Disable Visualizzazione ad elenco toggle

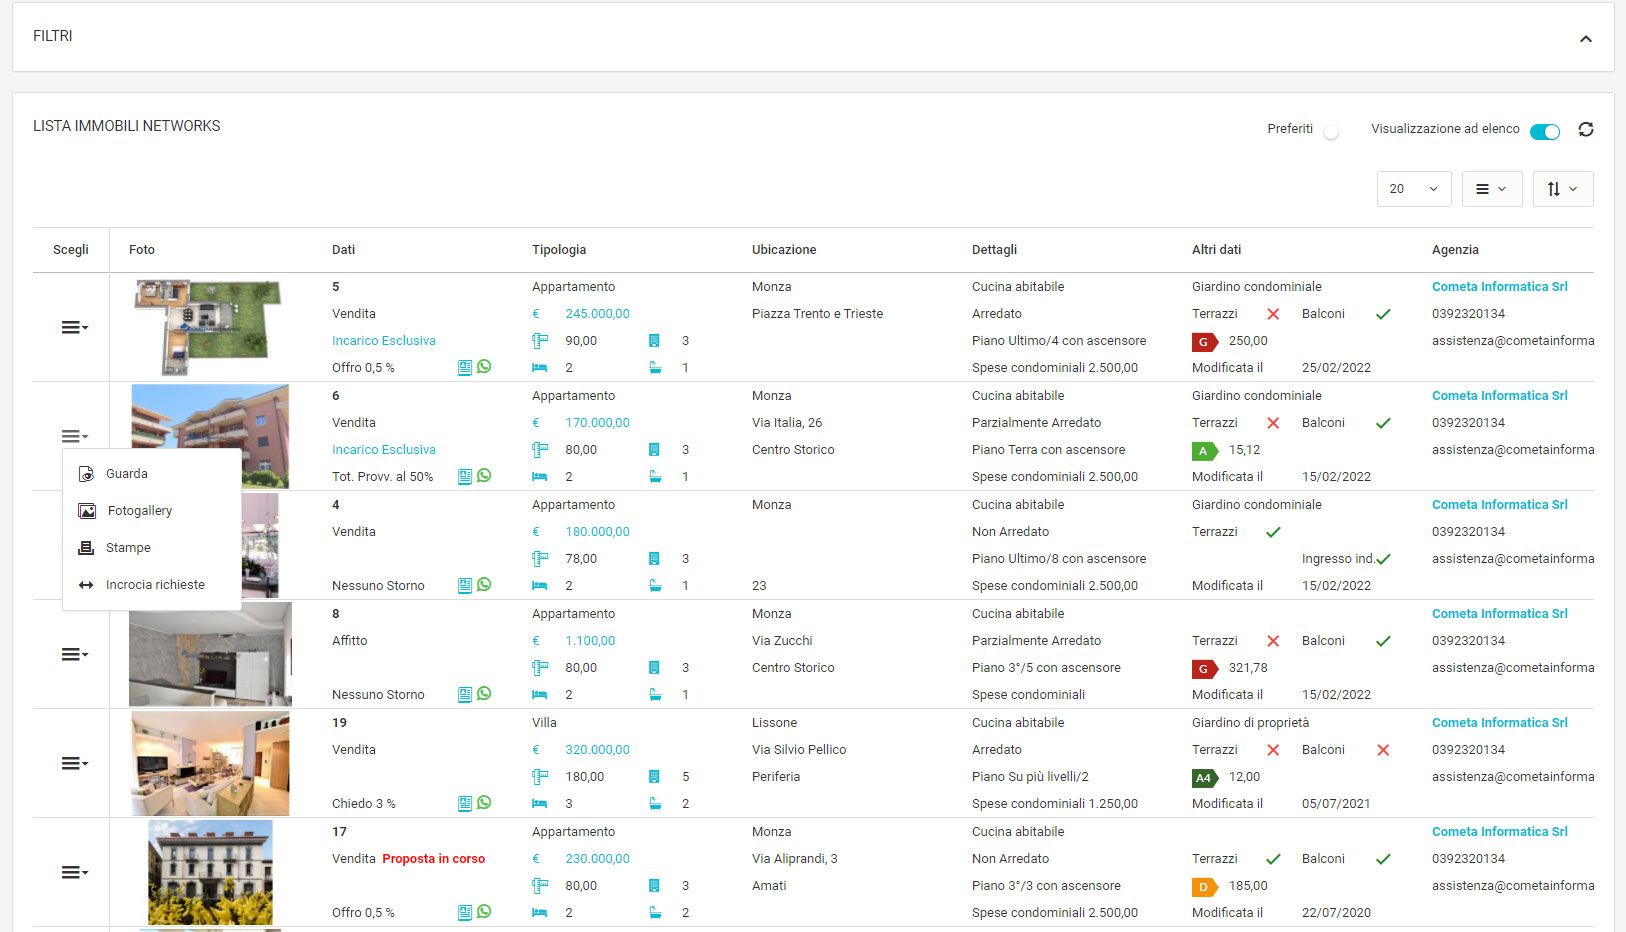pyautogui.click(x=1544, y=132)
